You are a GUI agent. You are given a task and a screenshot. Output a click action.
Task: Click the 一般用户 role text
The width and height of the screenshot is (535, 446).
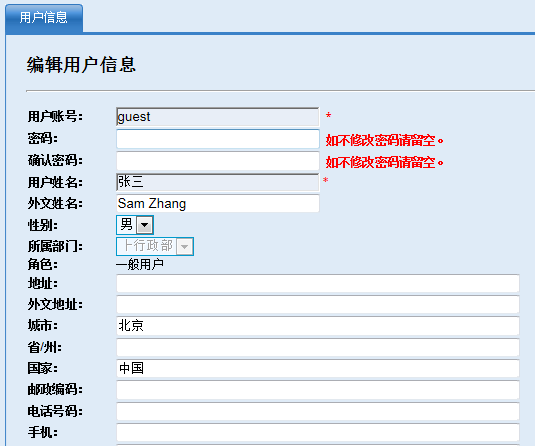pos(140,264)
